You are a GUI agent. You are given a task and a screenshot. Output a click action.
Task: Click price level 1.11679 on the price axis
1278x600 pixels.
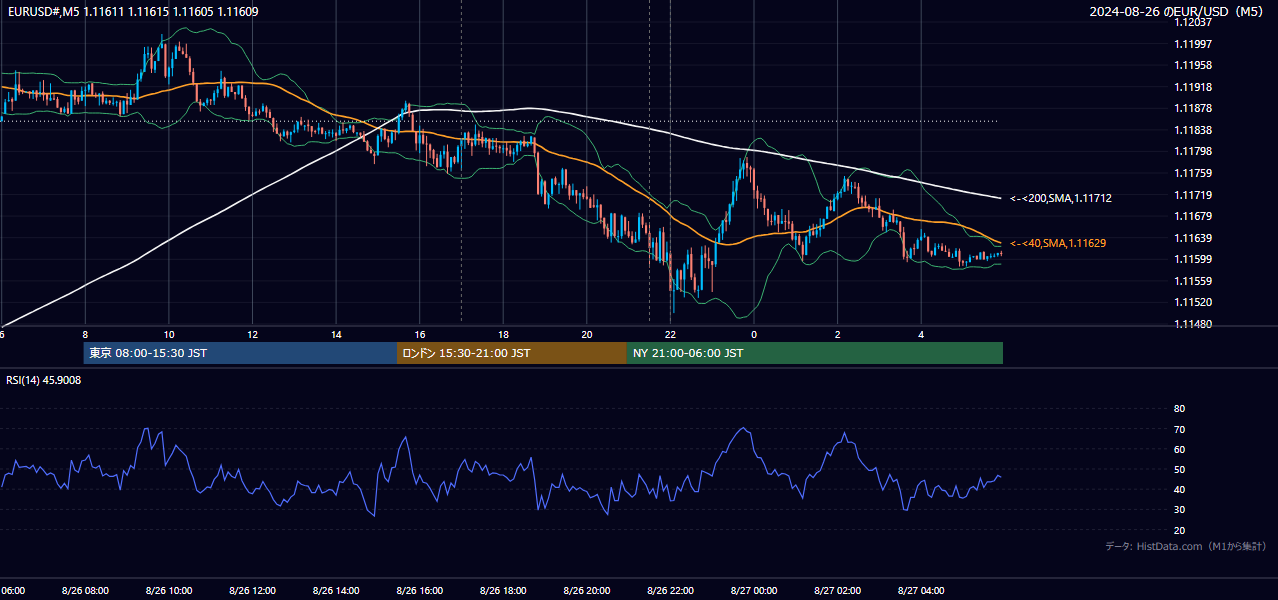pyautogui.click(x=1193, y=216)
